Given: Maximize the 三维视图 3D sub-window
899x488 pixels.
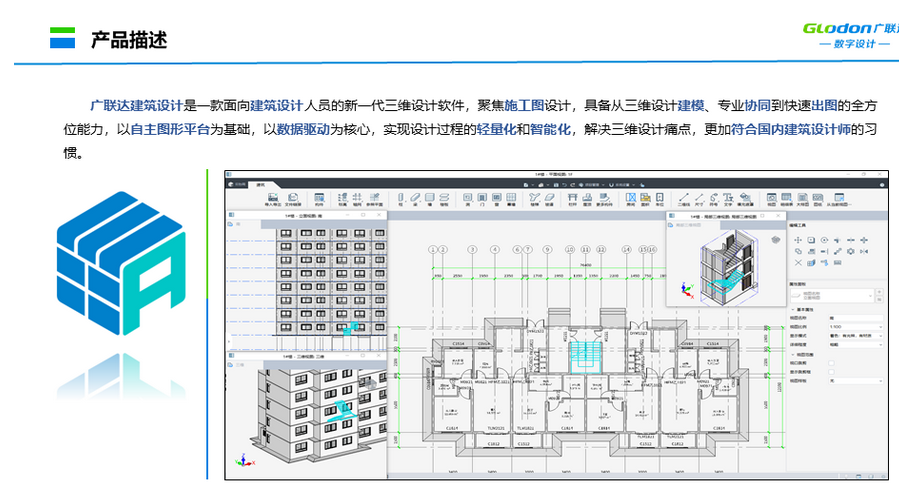Looking at the screenshot, I should 363,356.
